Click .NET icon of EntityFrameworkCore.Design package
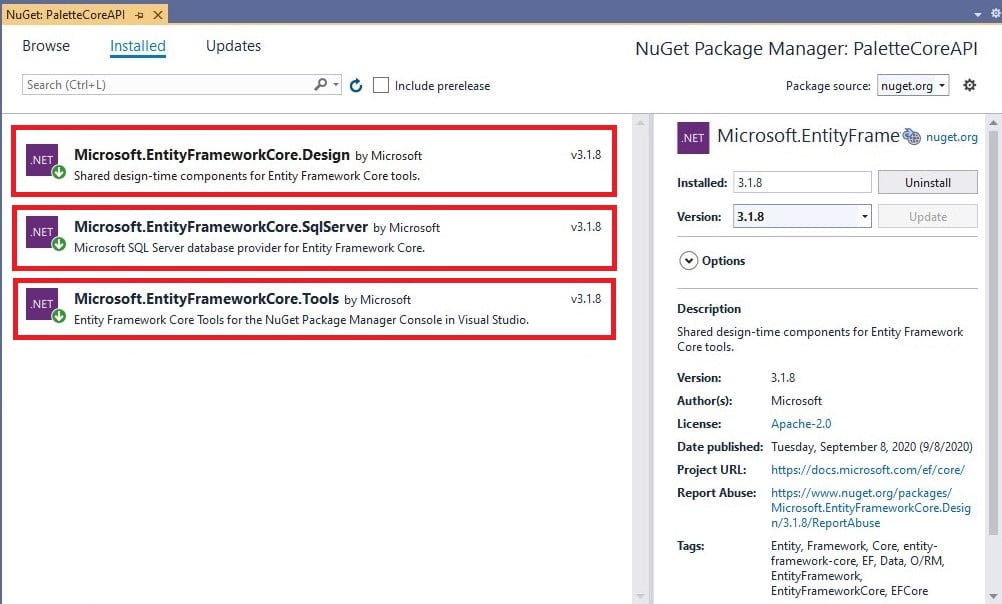This screenshot has height=604, width=1002. coord(42,160)
